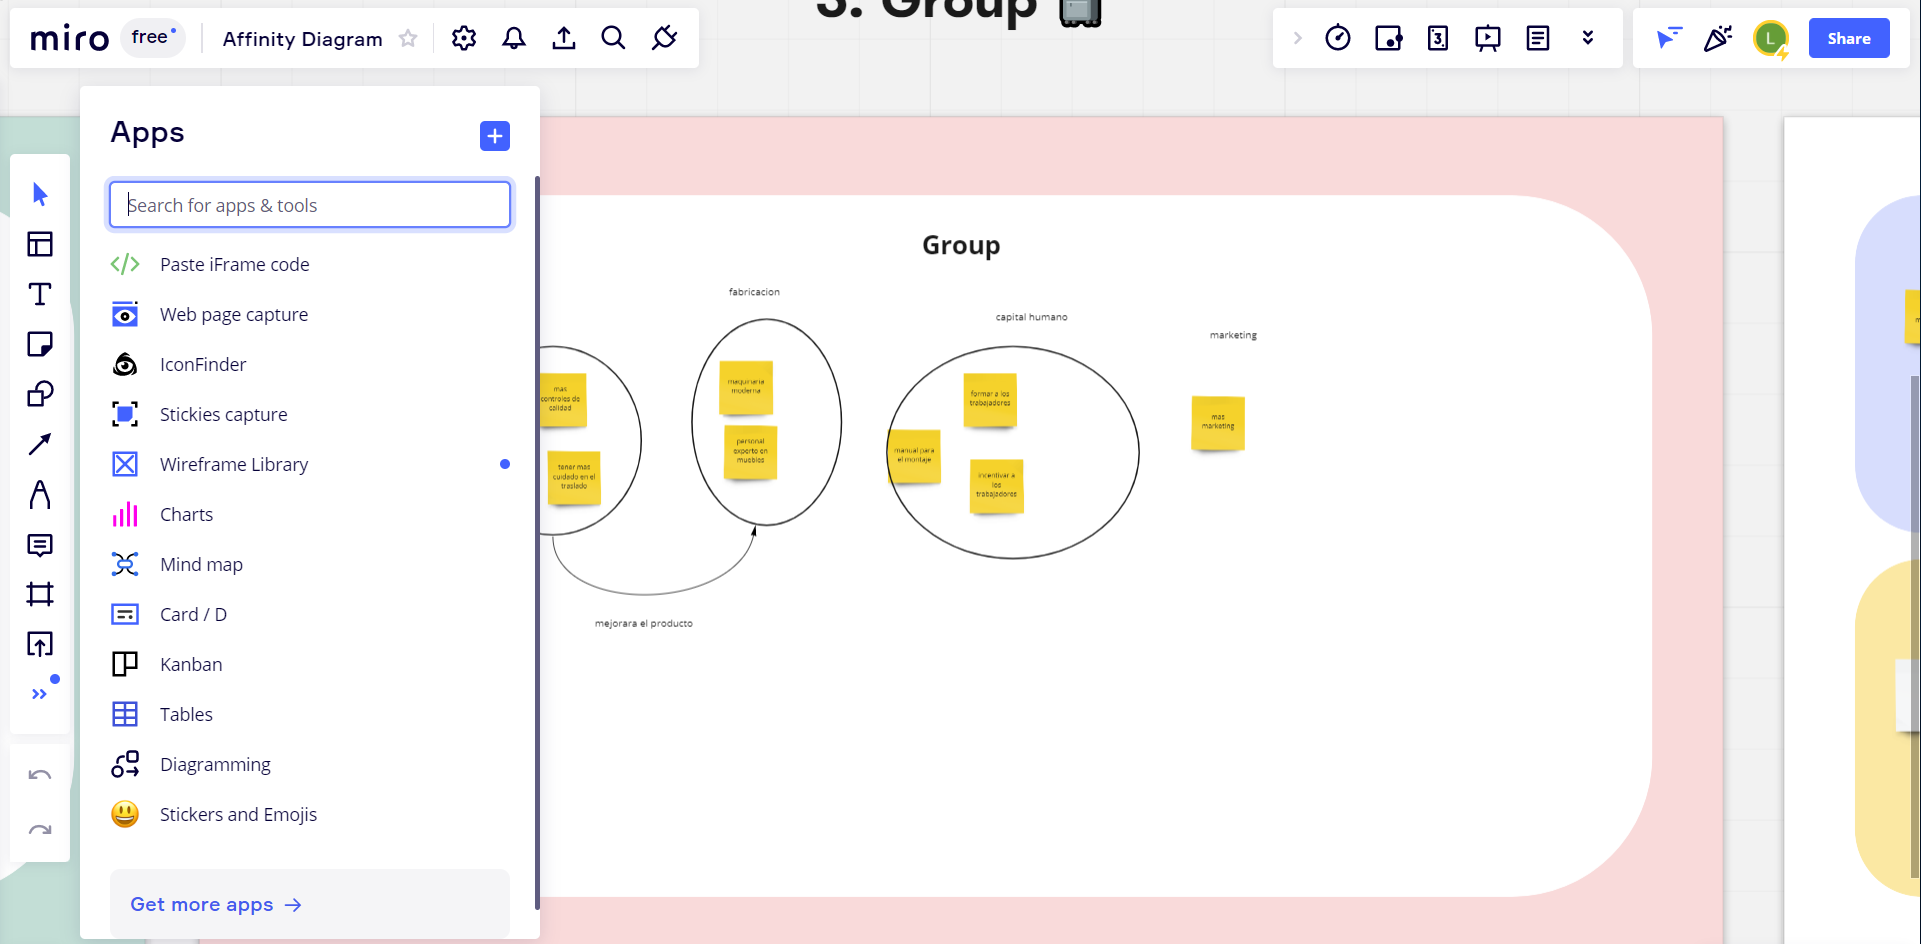Select the "maquinaria moderna" sticky note
Viewport: 1921px width, 944px height.
coord(746,387)
